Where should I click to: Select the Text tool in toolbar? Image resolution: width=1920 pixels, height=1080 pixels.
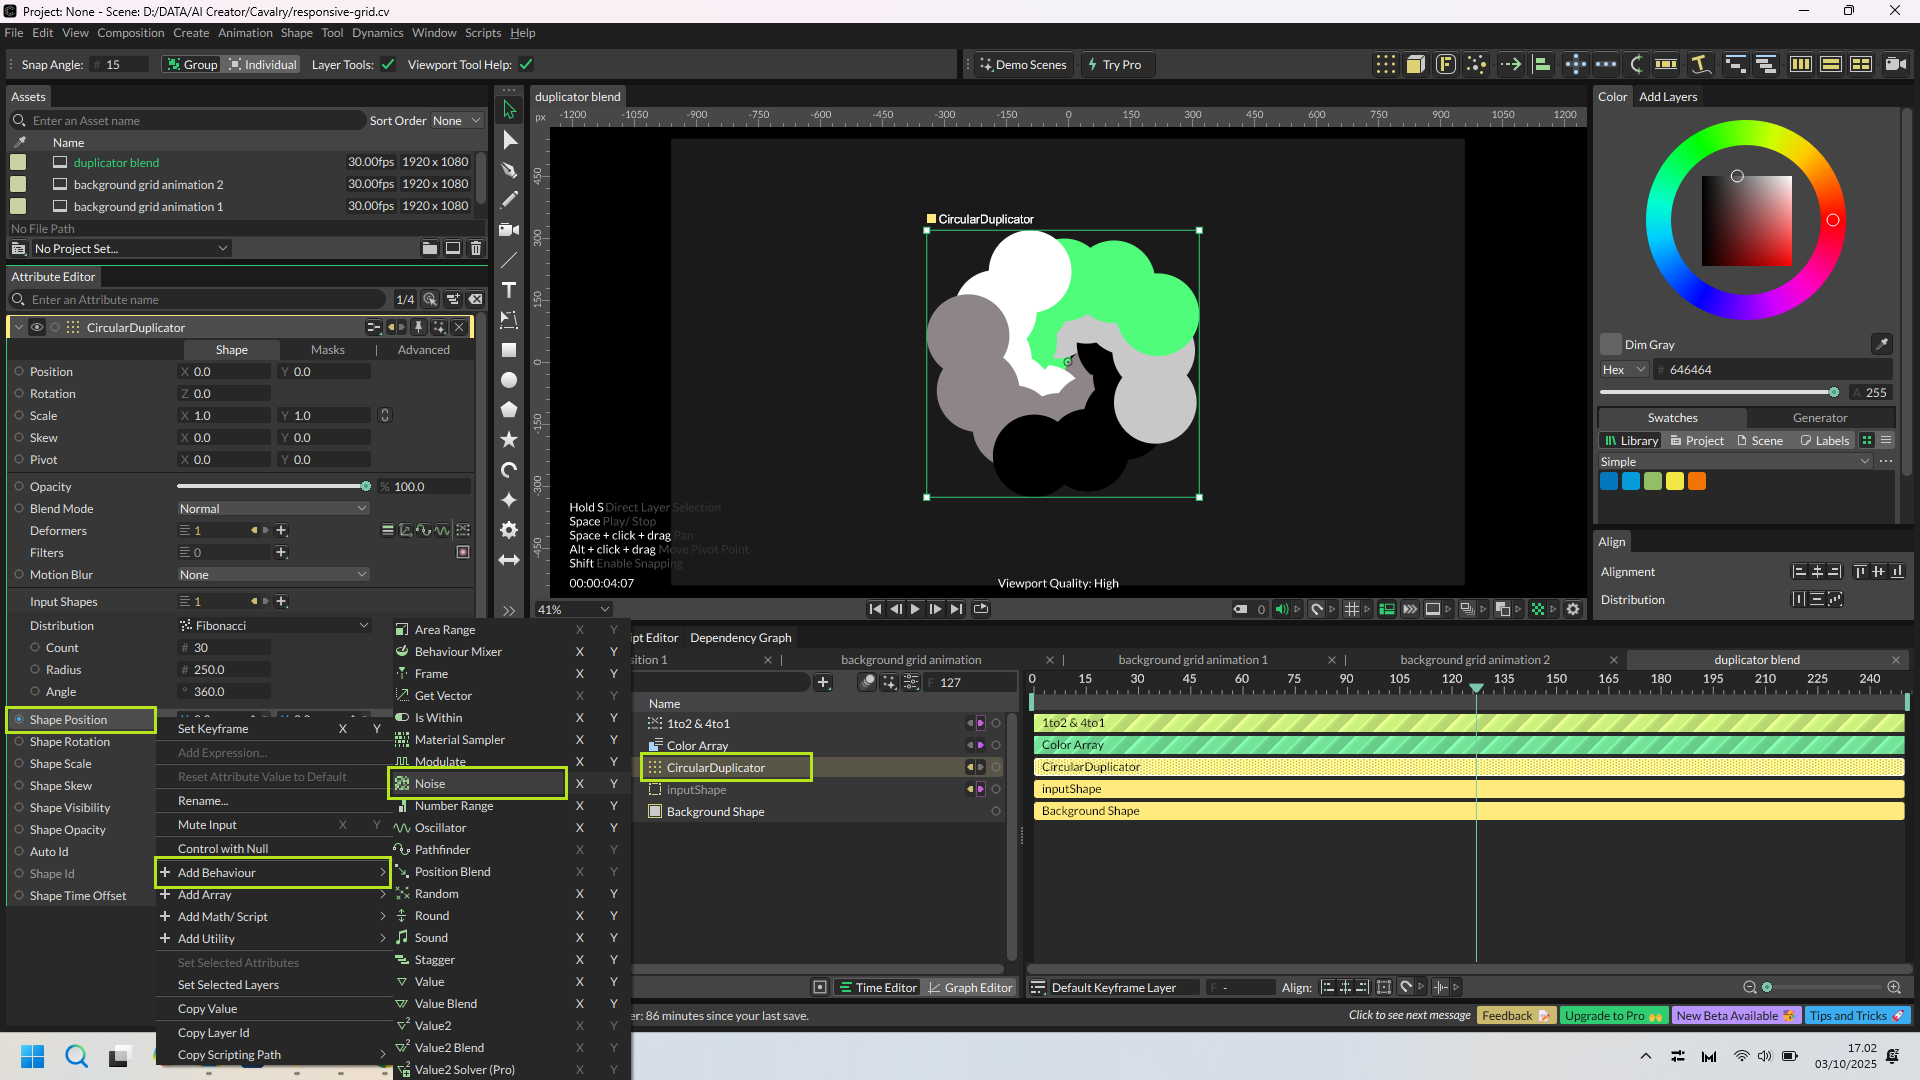tap(509, 290)
